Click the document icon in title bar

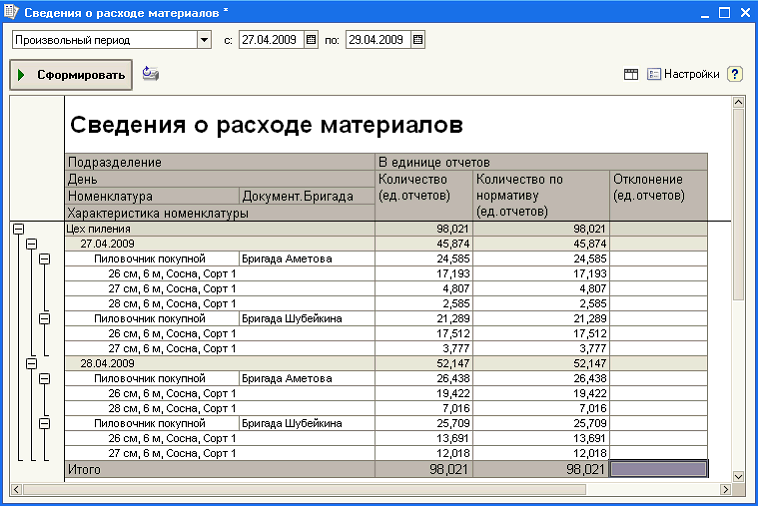[11, 12]
